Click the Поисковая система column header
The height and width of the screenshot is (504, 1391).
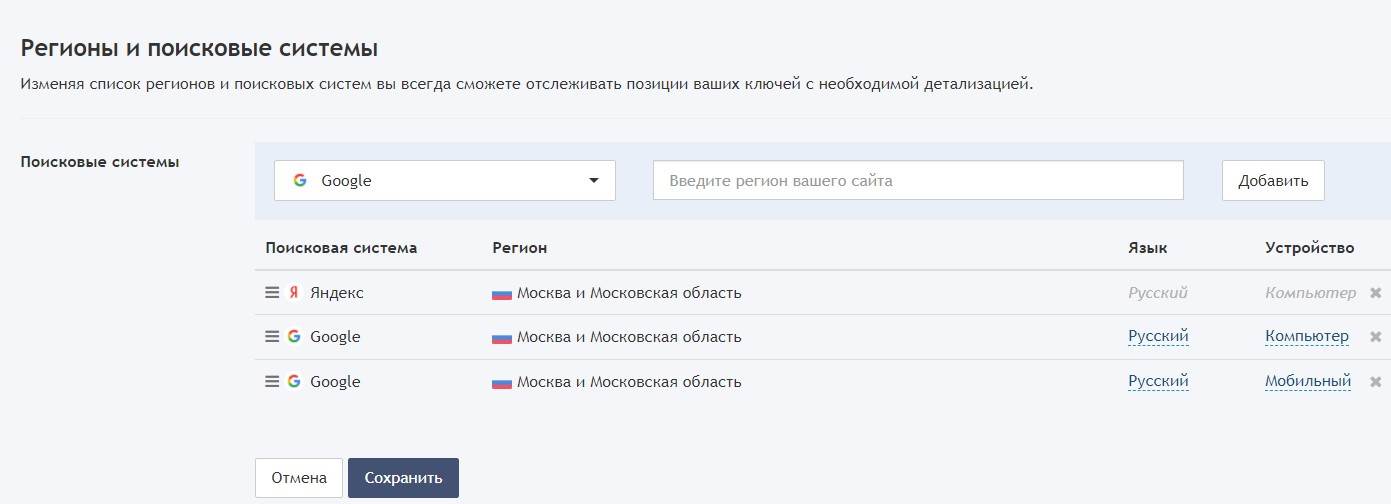click(341, 248)
